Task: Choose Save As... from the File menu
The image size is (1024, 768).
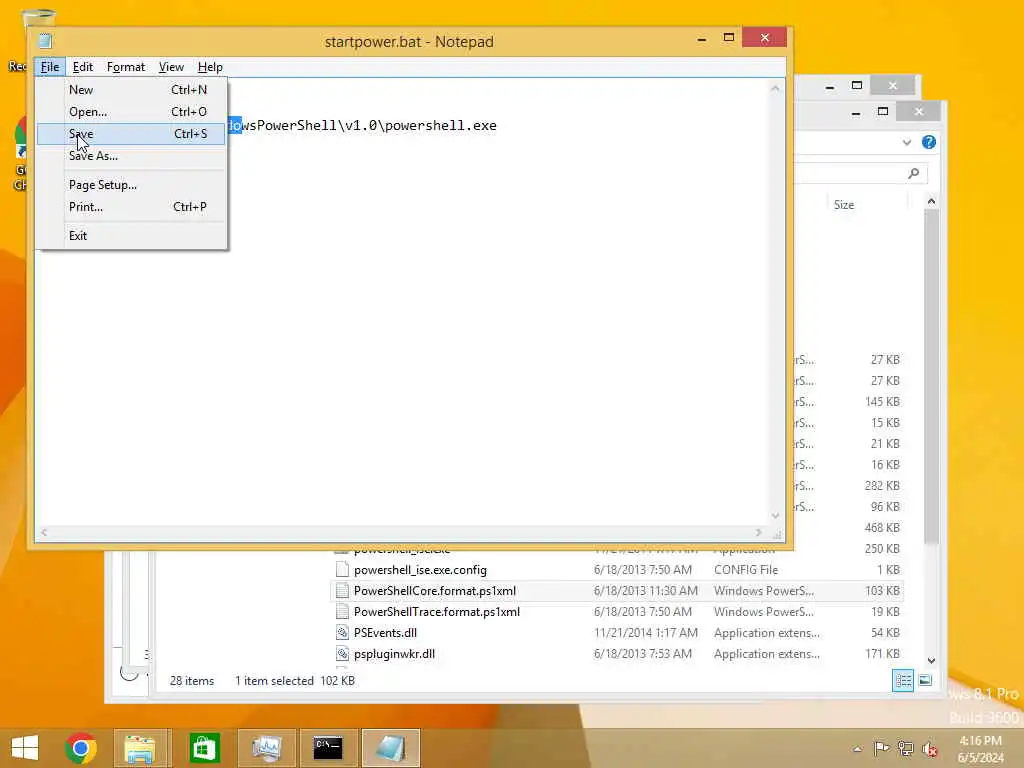Action: [131, 156]
